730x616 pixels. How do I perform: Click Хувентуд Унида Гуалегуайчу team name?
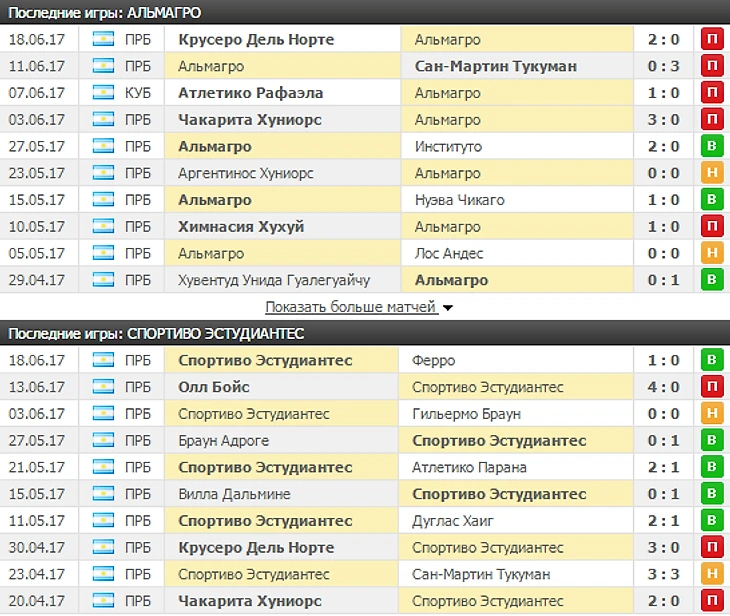click(x=273, y=281)
